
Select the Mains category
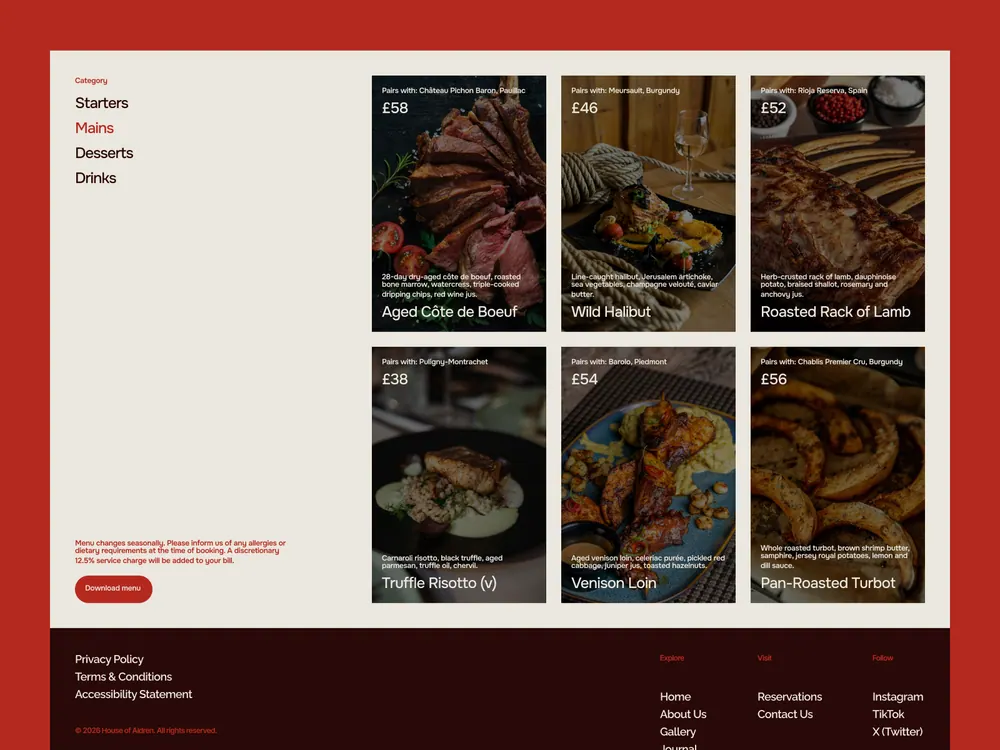coord(94,128)
